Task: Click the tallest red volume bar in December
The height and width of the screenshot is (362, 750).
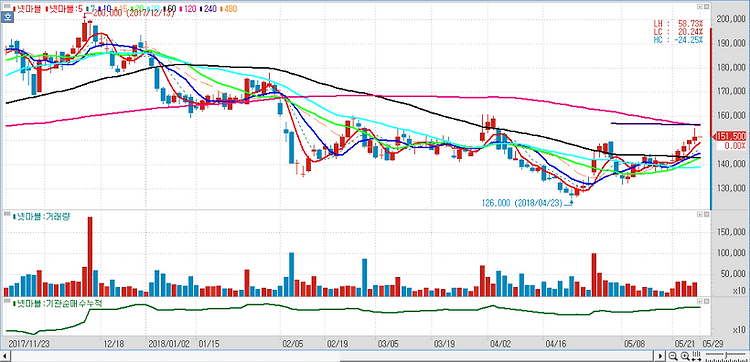Action: 90,256
